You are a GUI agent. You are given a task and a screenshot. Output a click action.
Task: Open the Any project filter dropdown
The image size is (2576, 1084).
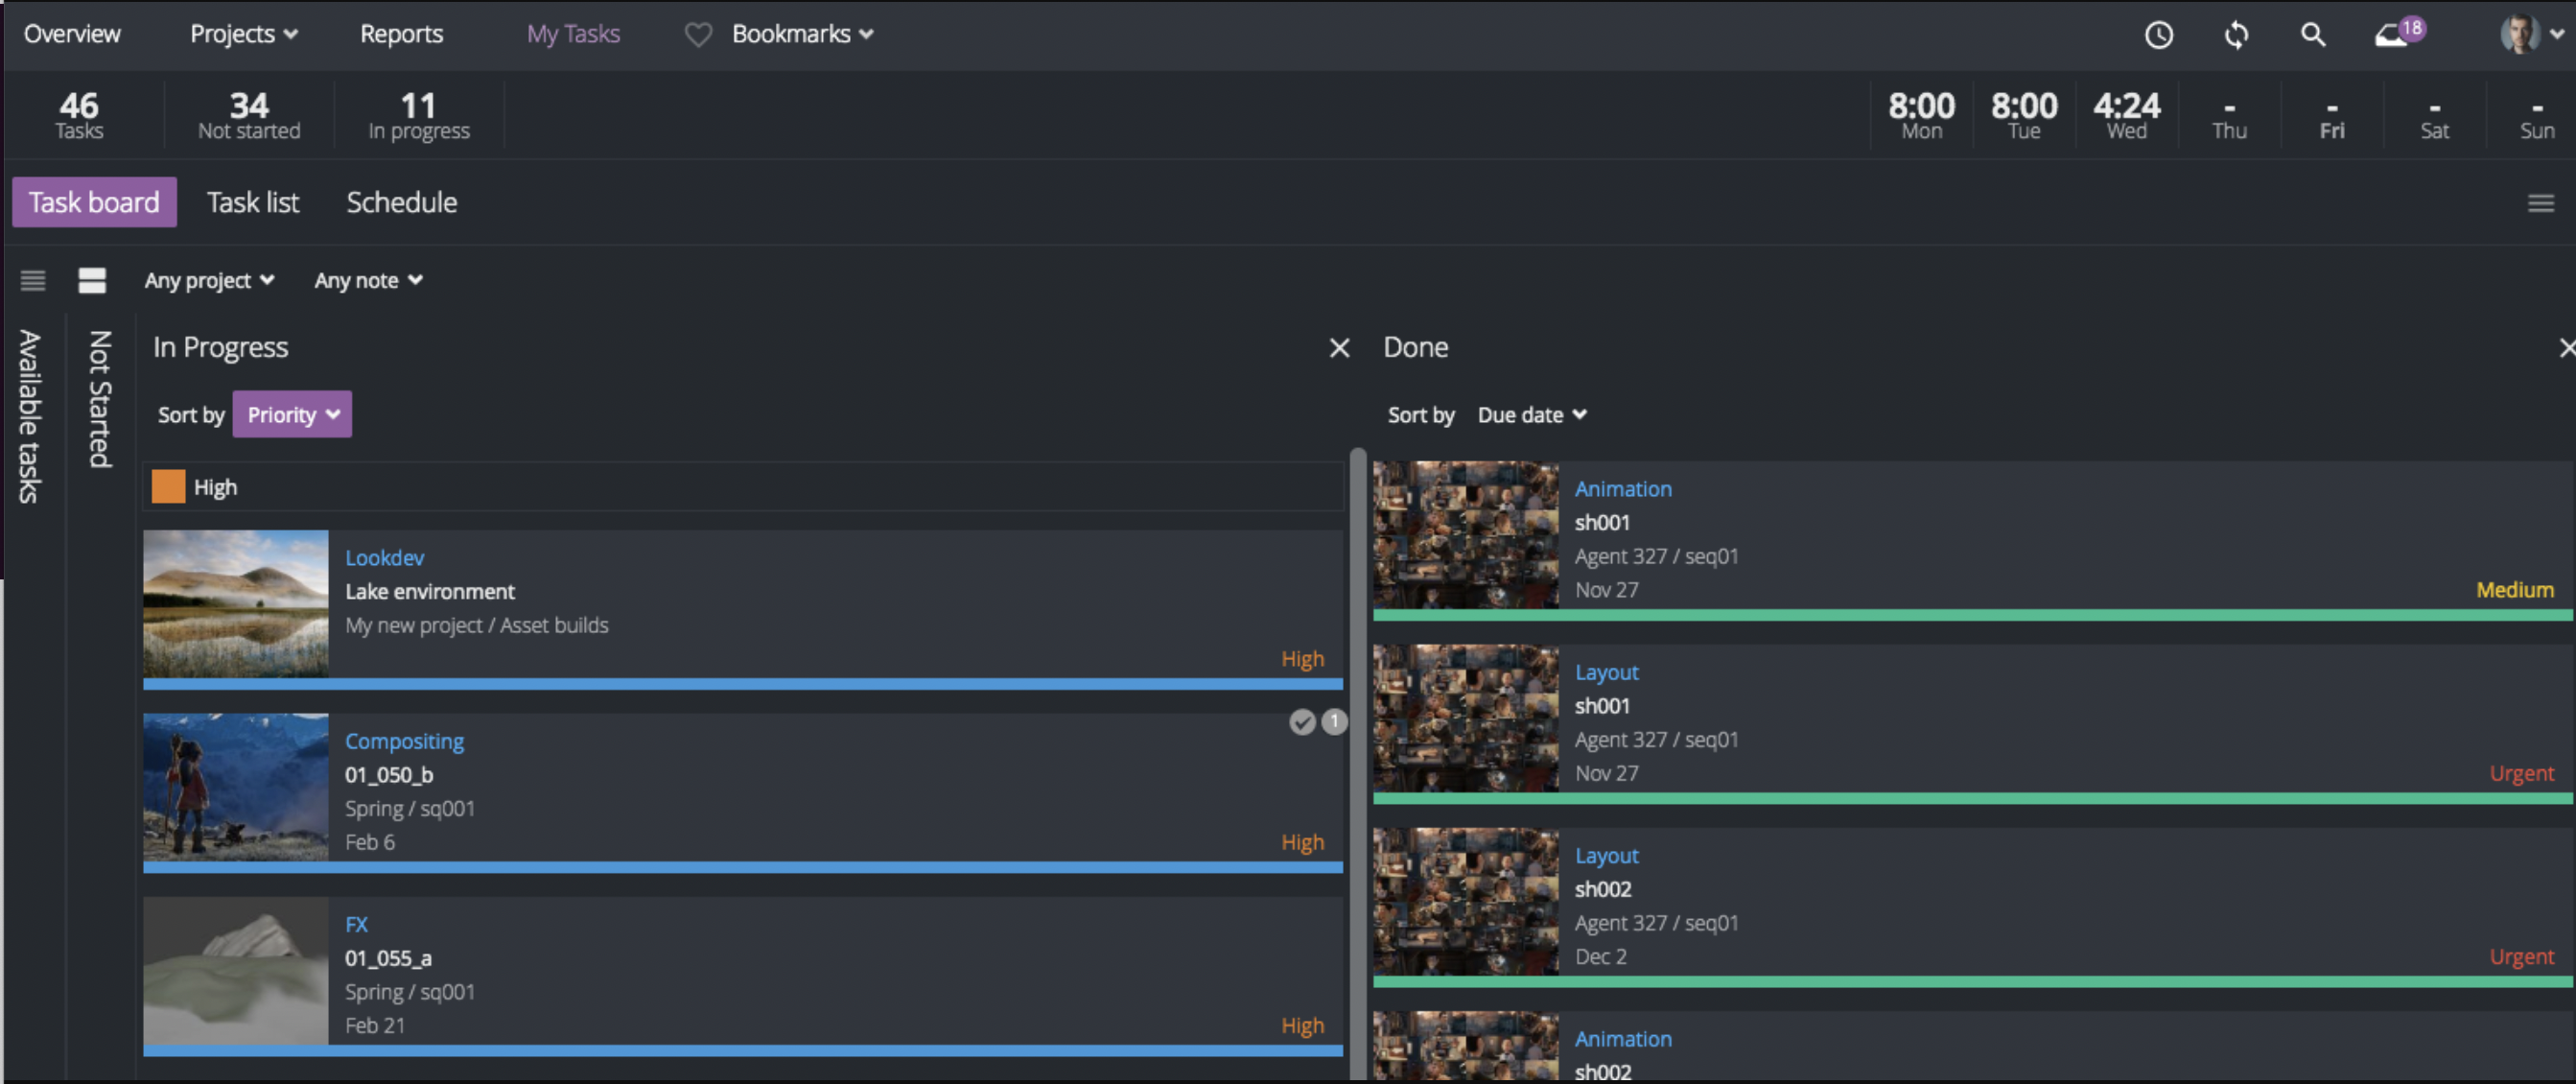click(x=209, y=280)
